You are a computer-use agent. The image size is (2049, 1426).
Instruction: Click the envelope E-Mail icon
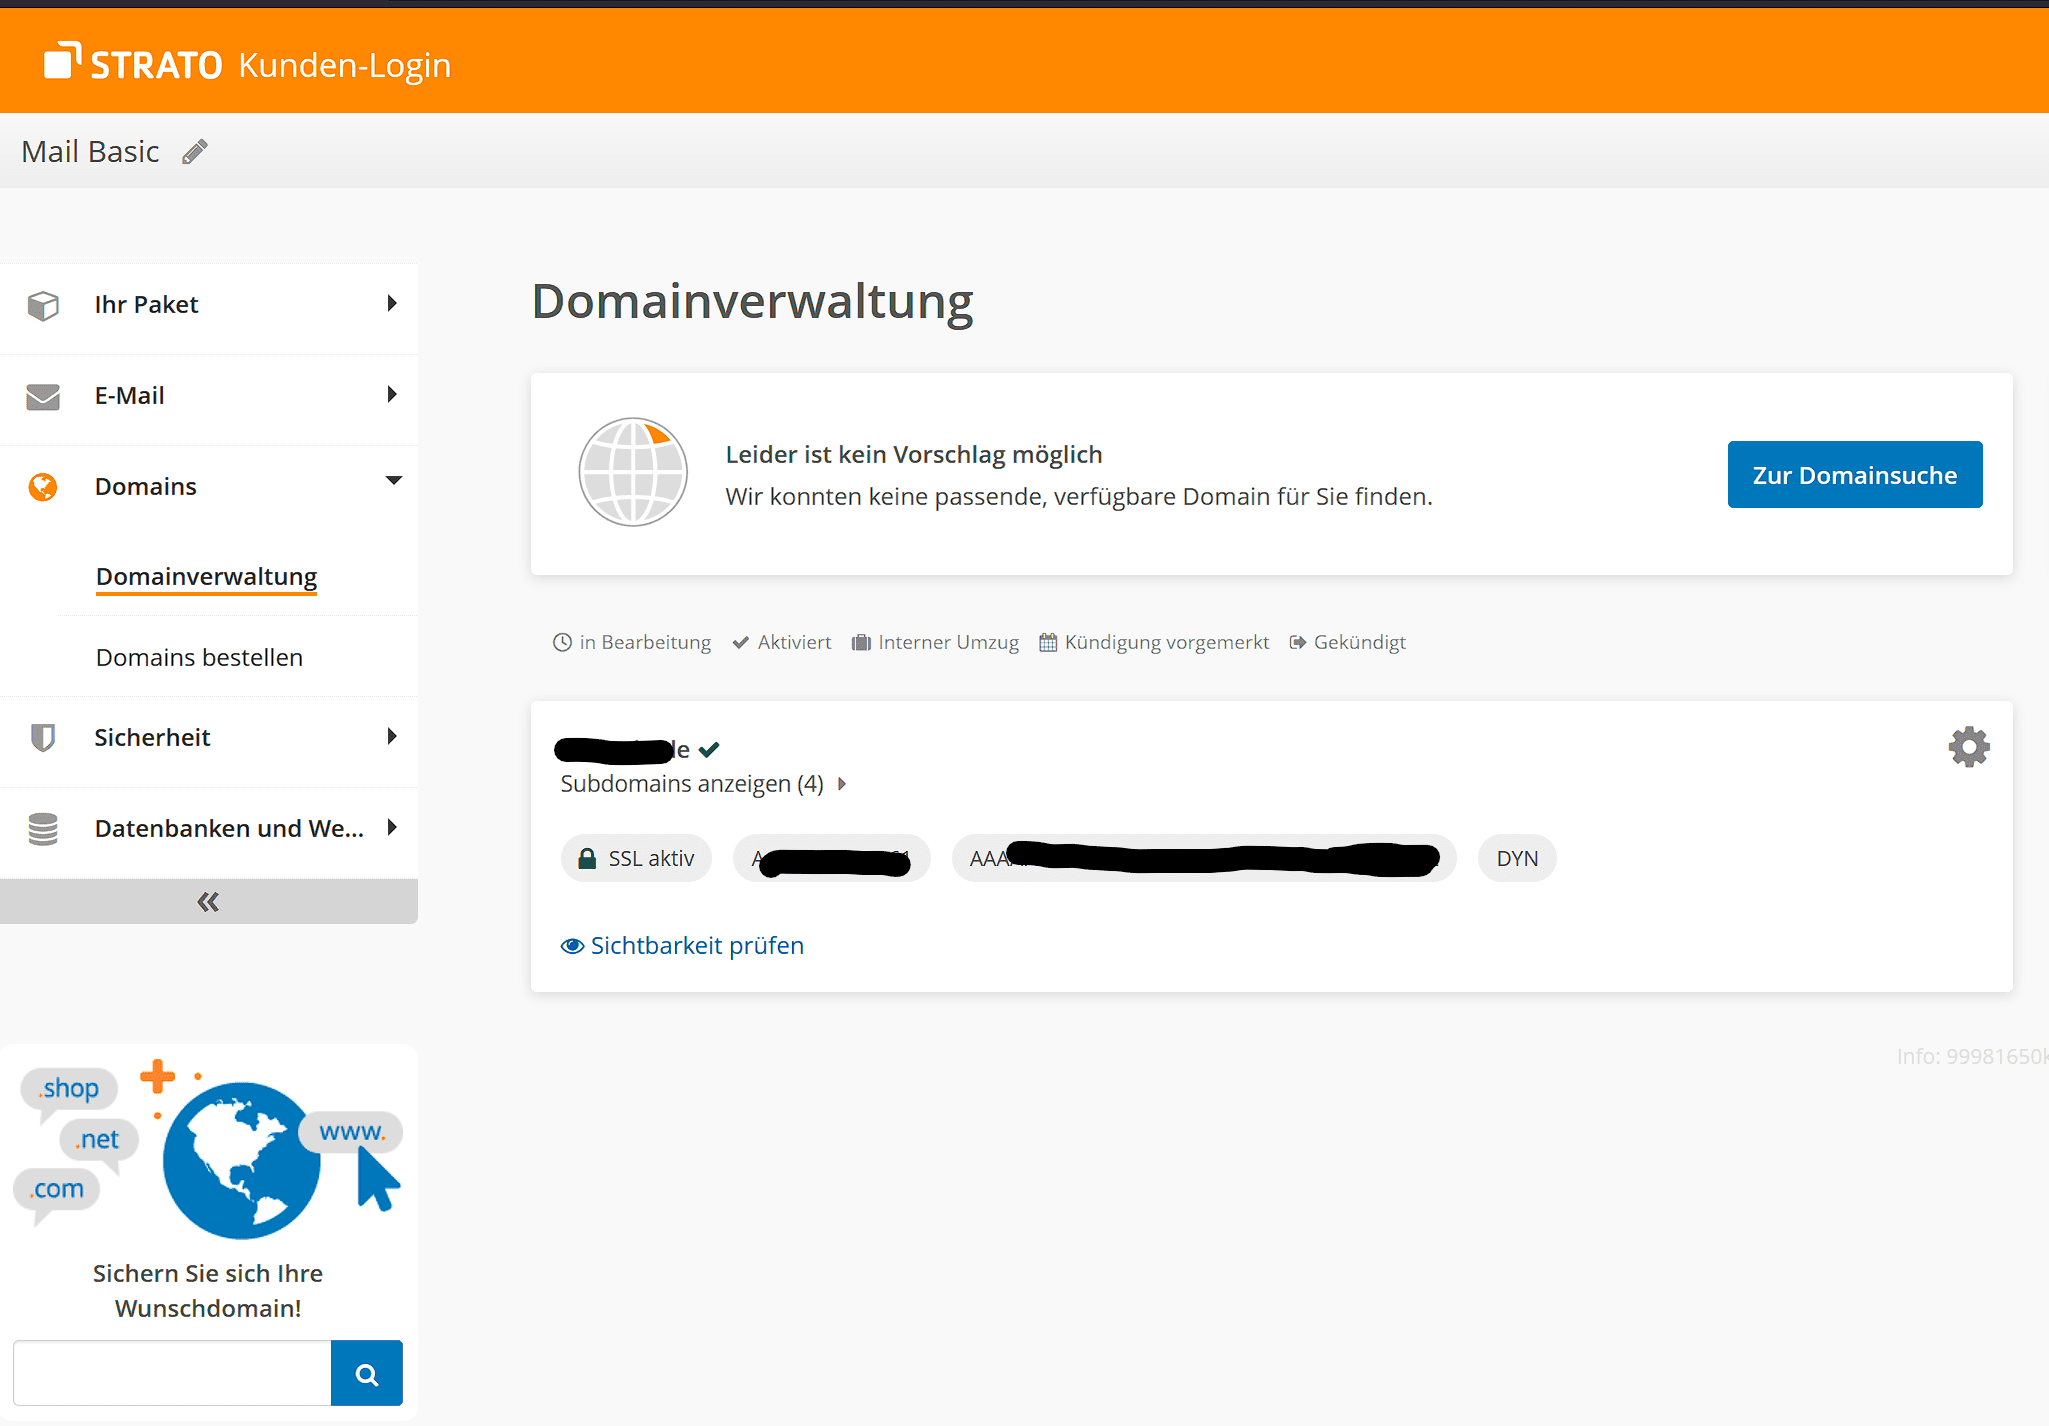click(43, 397)
